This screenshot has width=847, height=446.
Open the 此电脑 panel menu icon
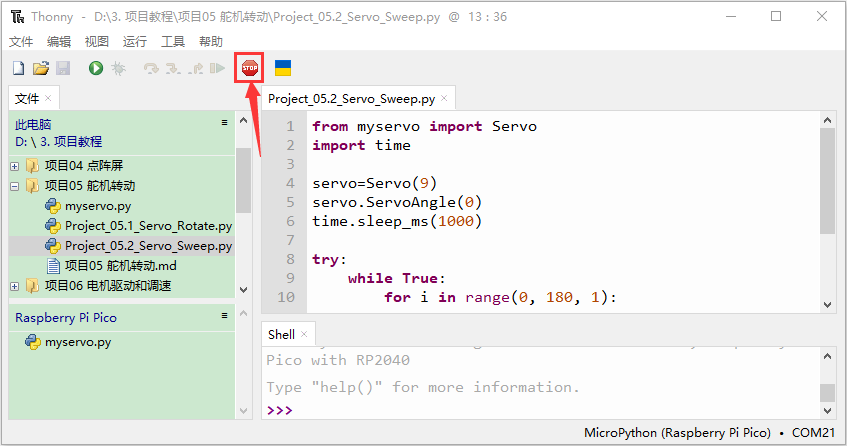point(224,123)
